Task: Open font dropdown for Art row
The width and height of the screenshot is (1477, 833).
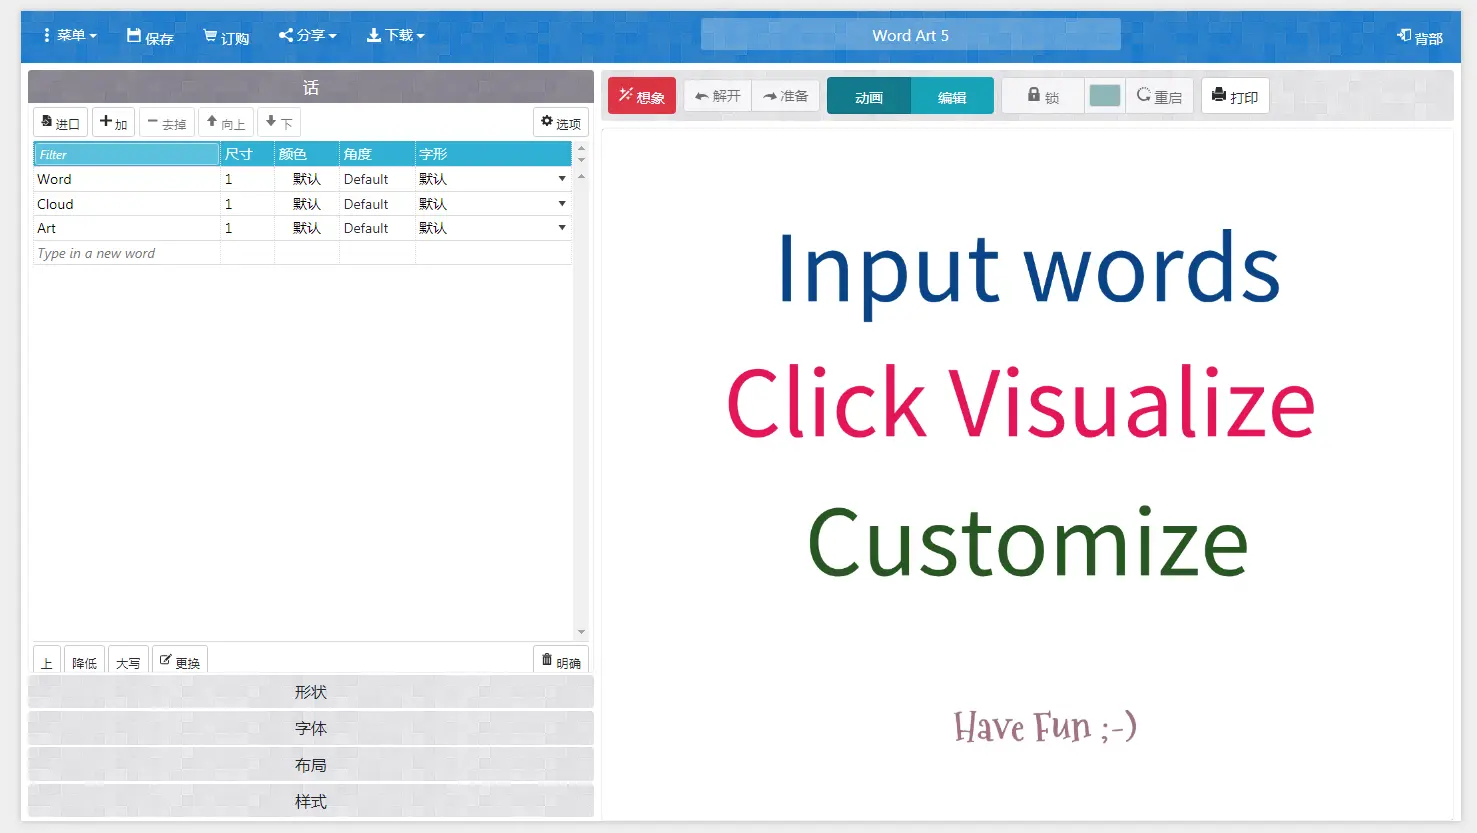Action: click(562, 228)
